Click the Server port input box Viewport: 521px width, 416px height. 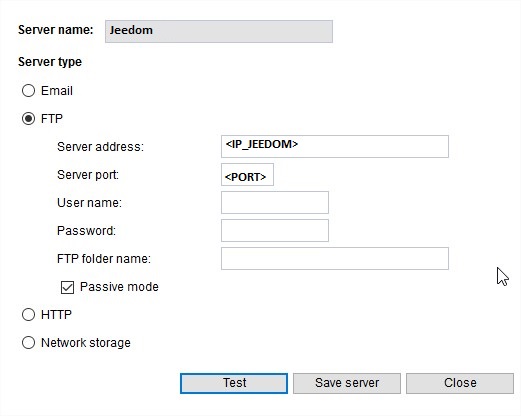(247, 174)
